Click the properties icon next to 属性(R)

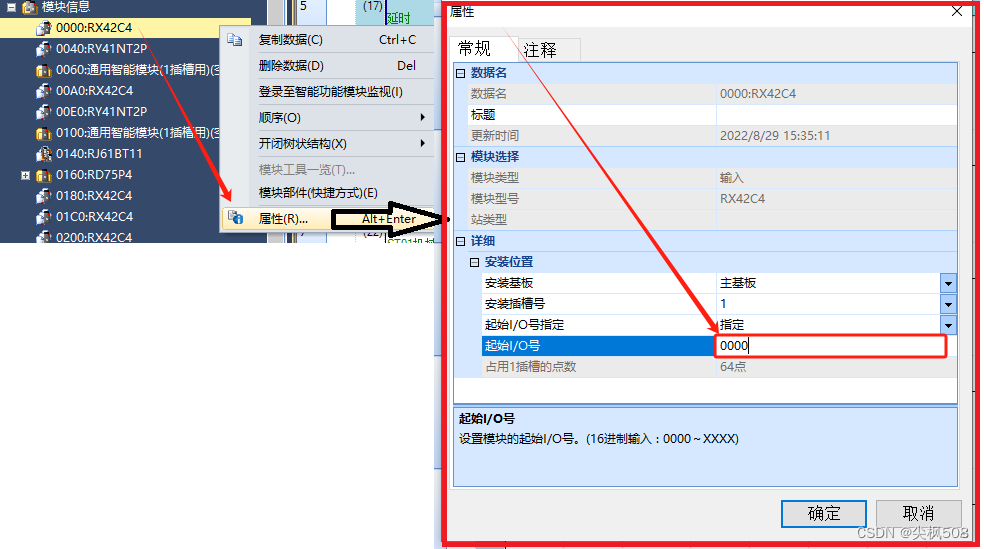point(235,218)
